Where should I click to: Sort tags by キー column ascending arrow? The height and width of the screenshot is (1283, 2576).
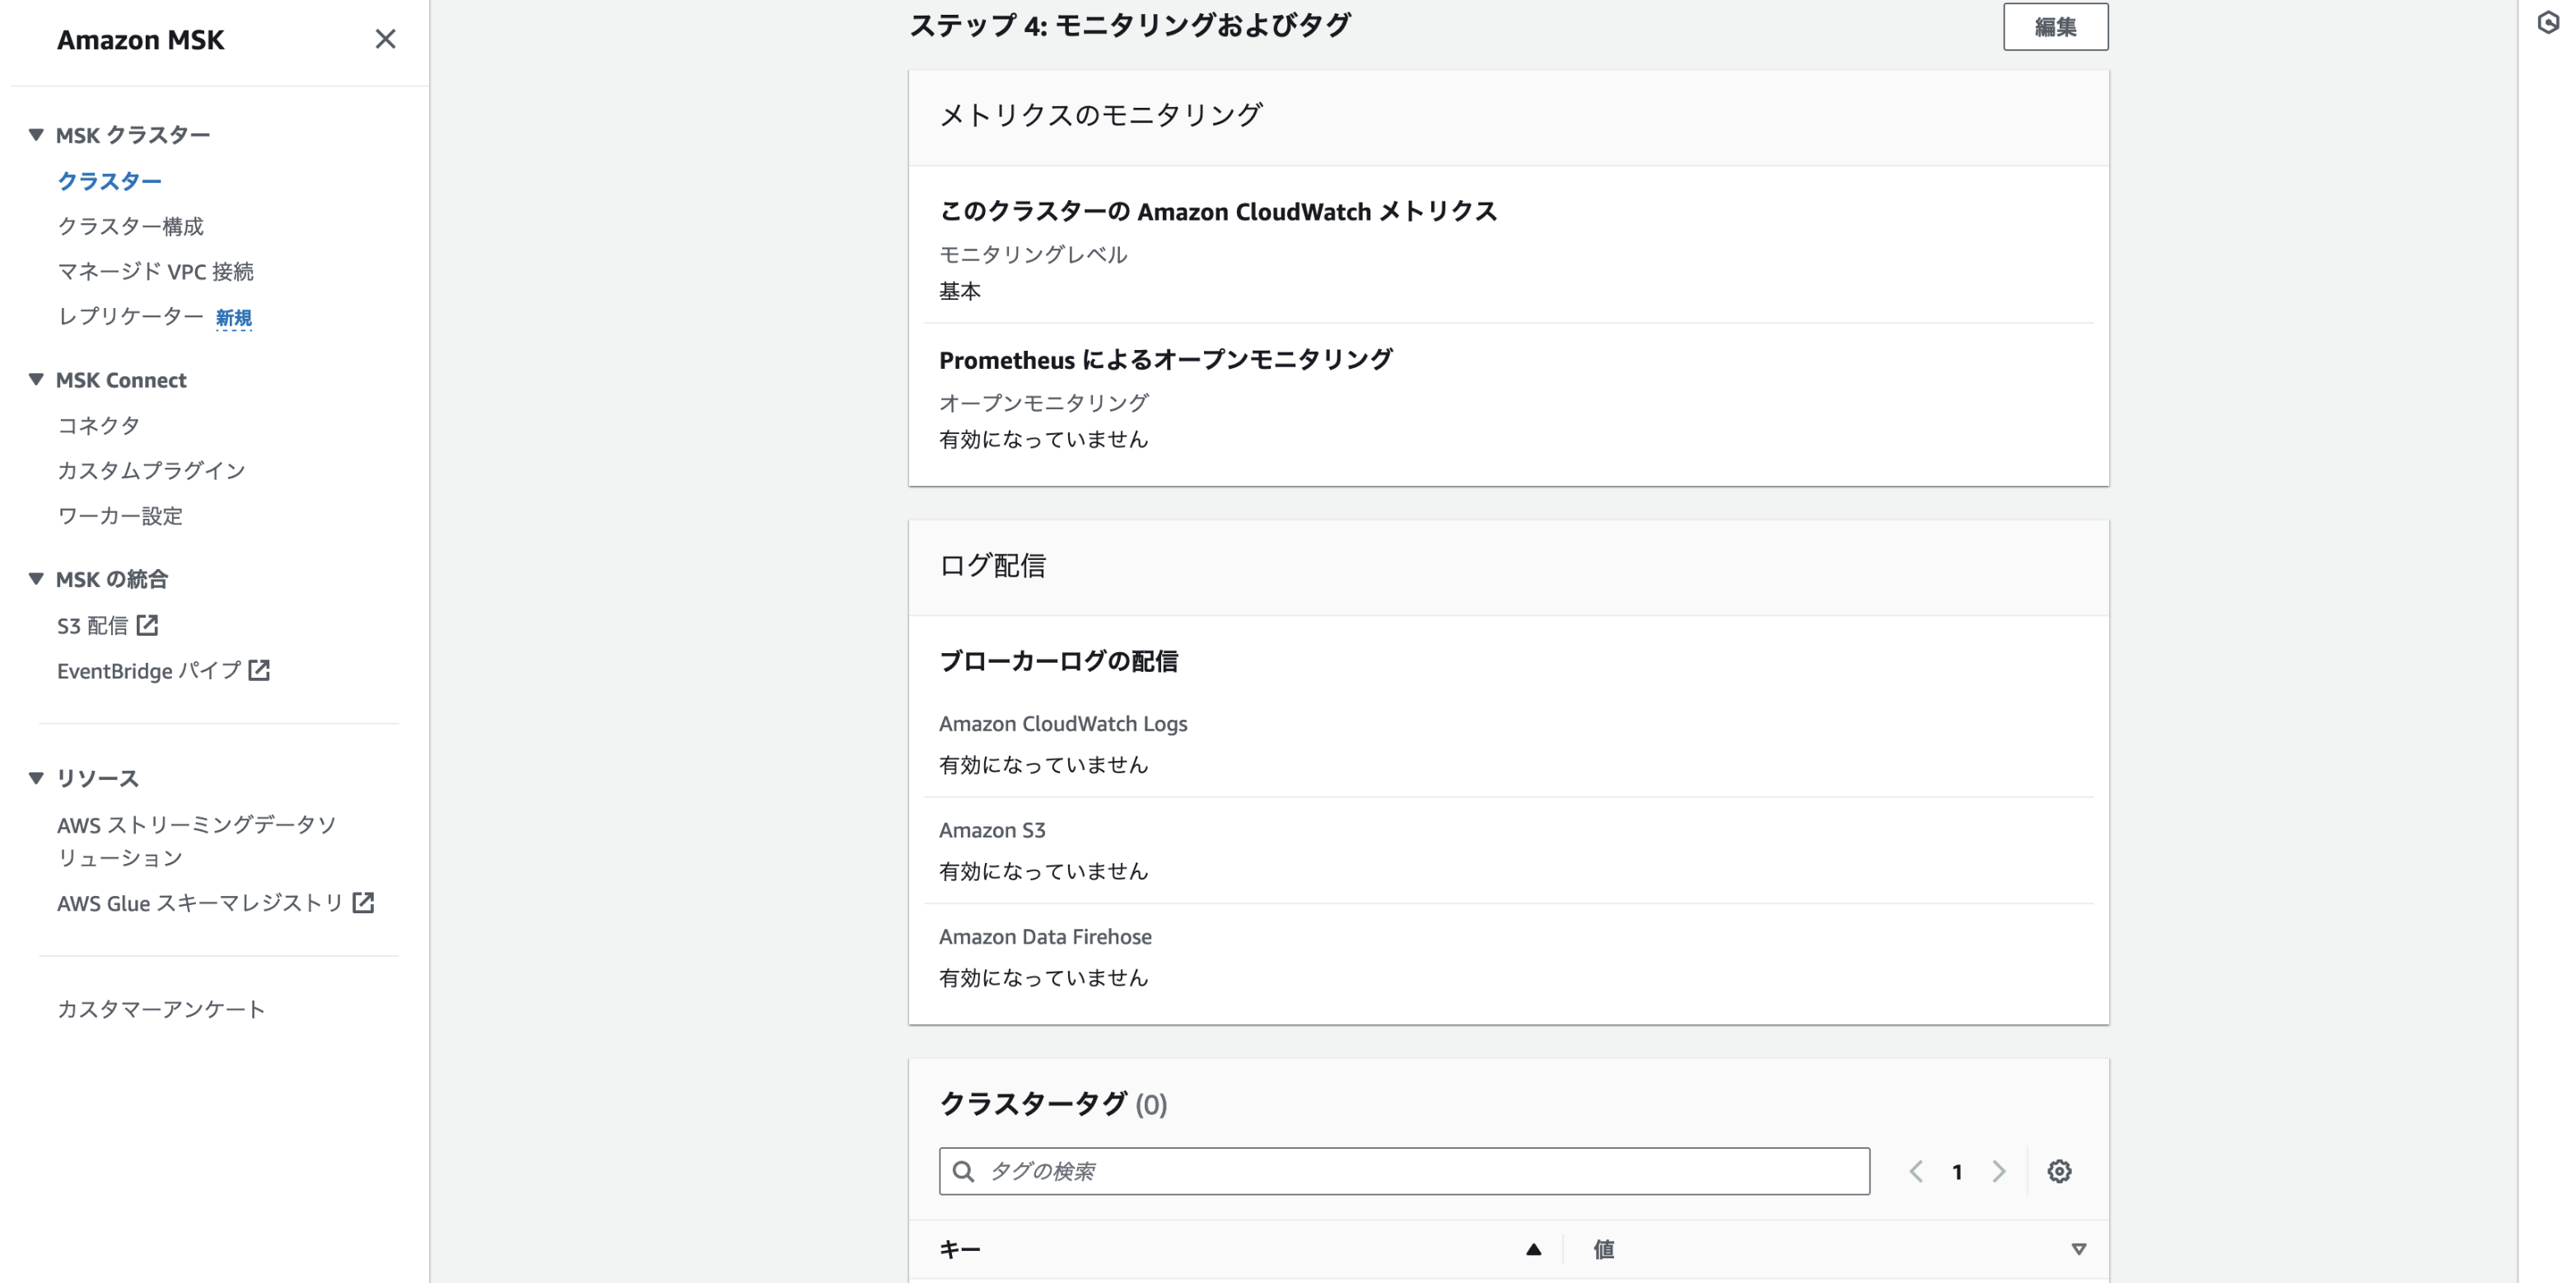point(1533,1249)
